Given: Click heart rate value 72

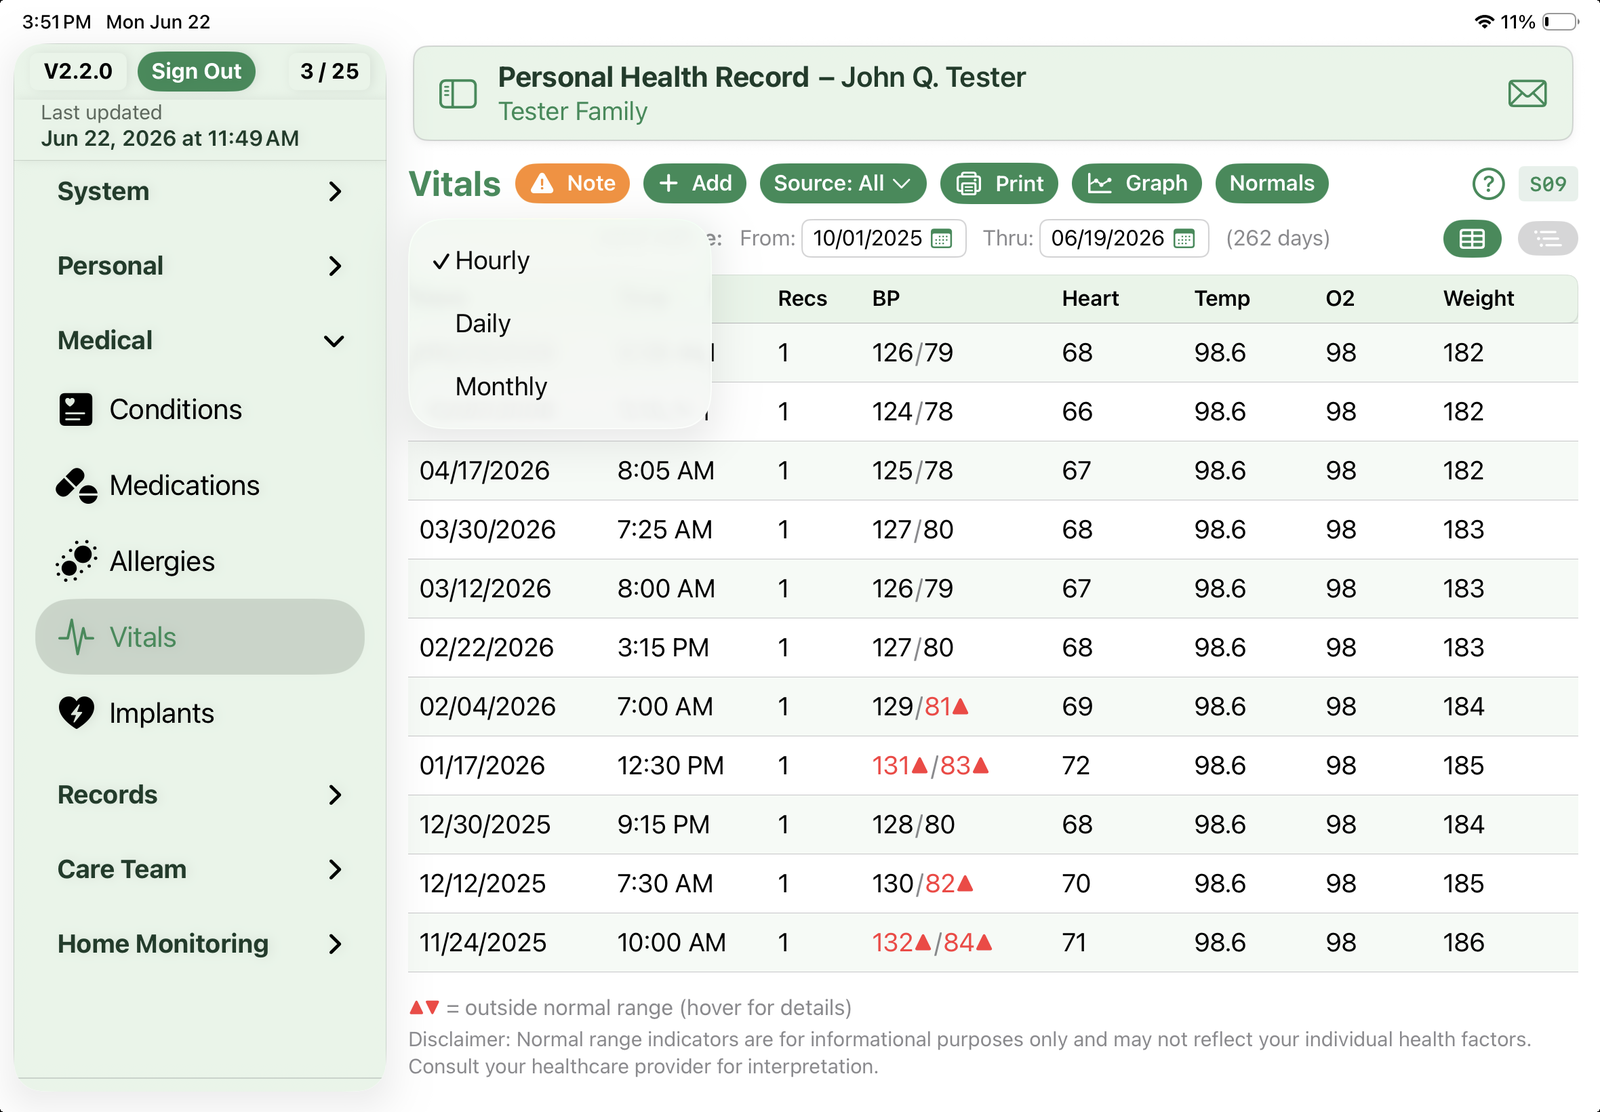Looking at the screenshot, I should [x=1076, y=766].
